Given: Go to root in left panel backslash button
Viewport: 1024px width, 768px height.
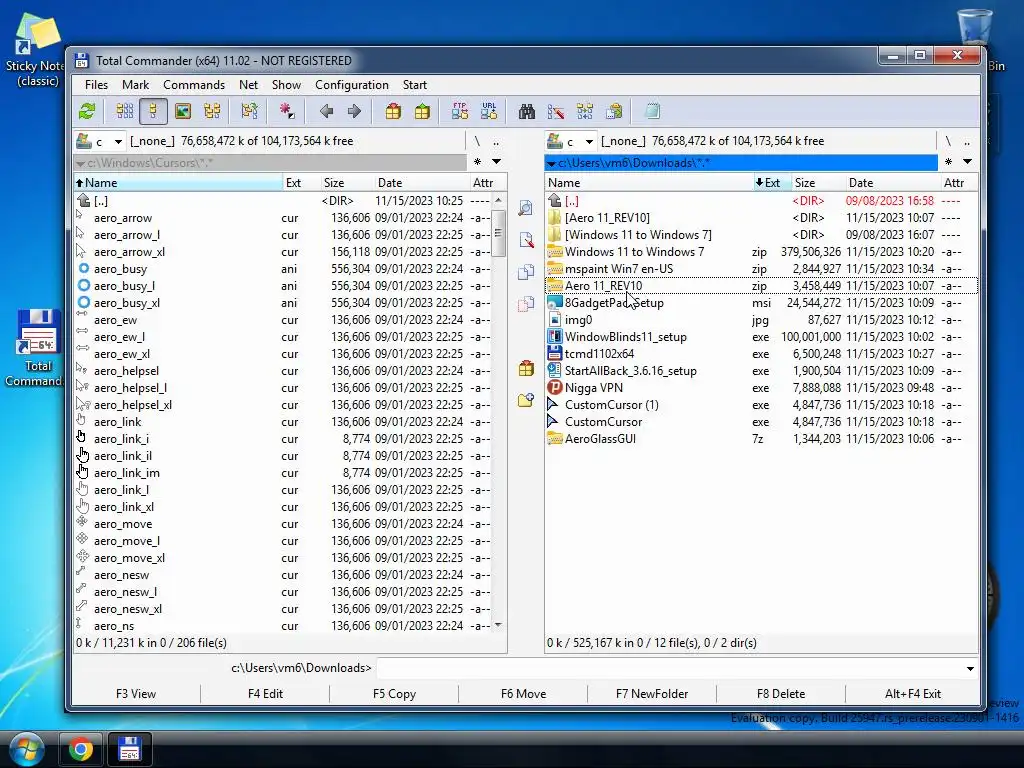Looking at the screenshot, I should [x=477, y=141].
